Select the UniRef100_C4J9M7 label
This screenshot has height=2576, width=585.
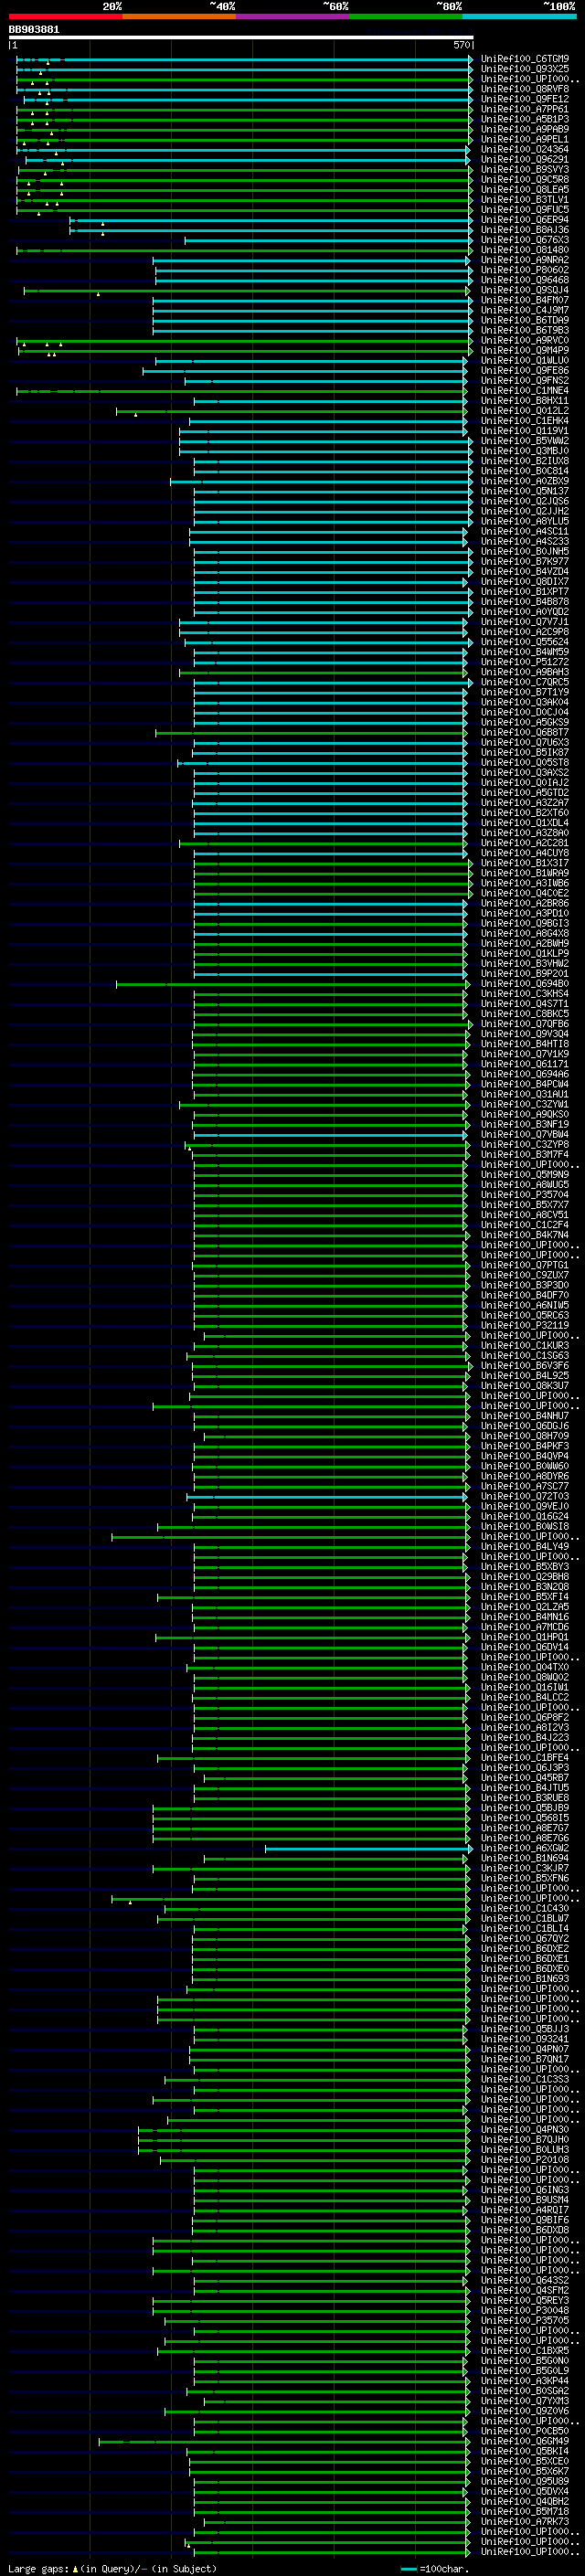pos(525,310)
